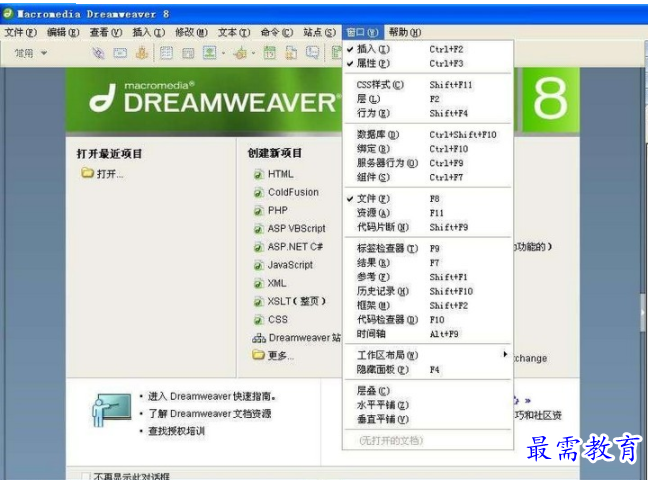
Task: Select 标签检查器(T) F9 menu entry
Action: tap(428, 248)
